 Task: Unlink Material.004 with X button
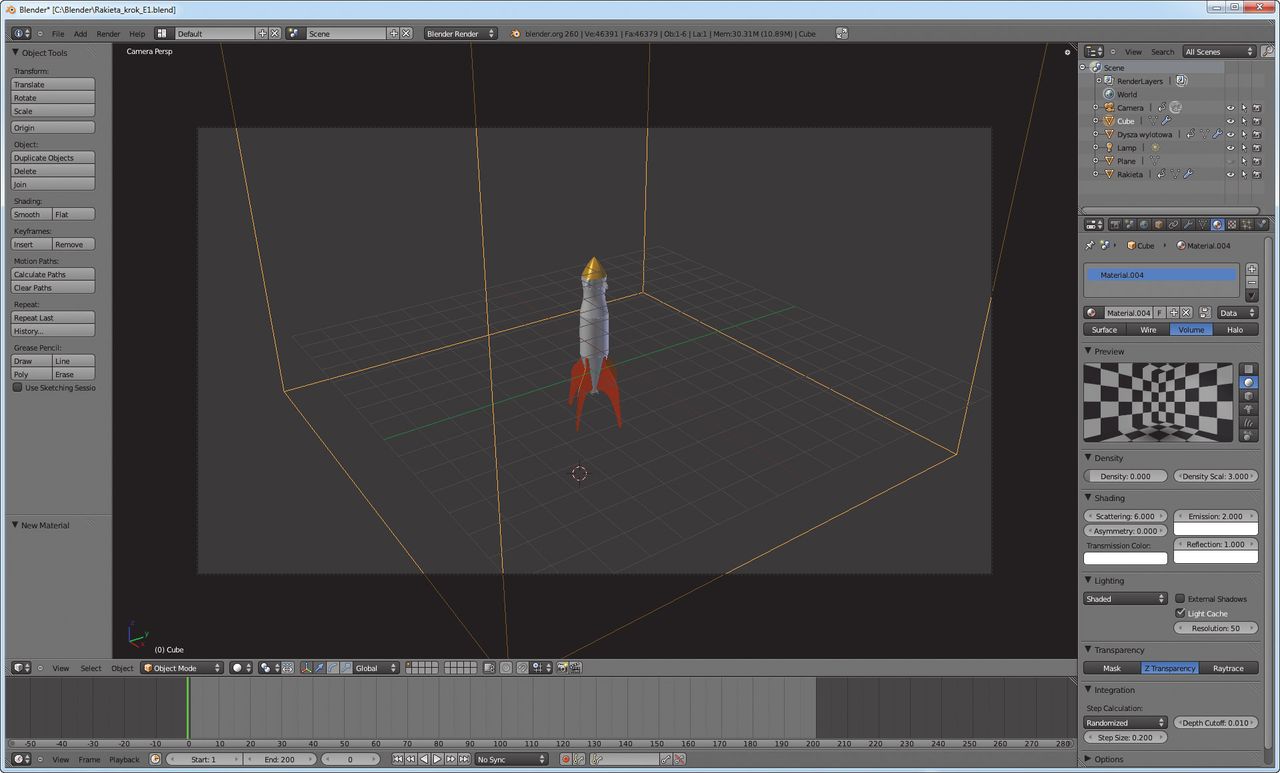coord(1186,313)
